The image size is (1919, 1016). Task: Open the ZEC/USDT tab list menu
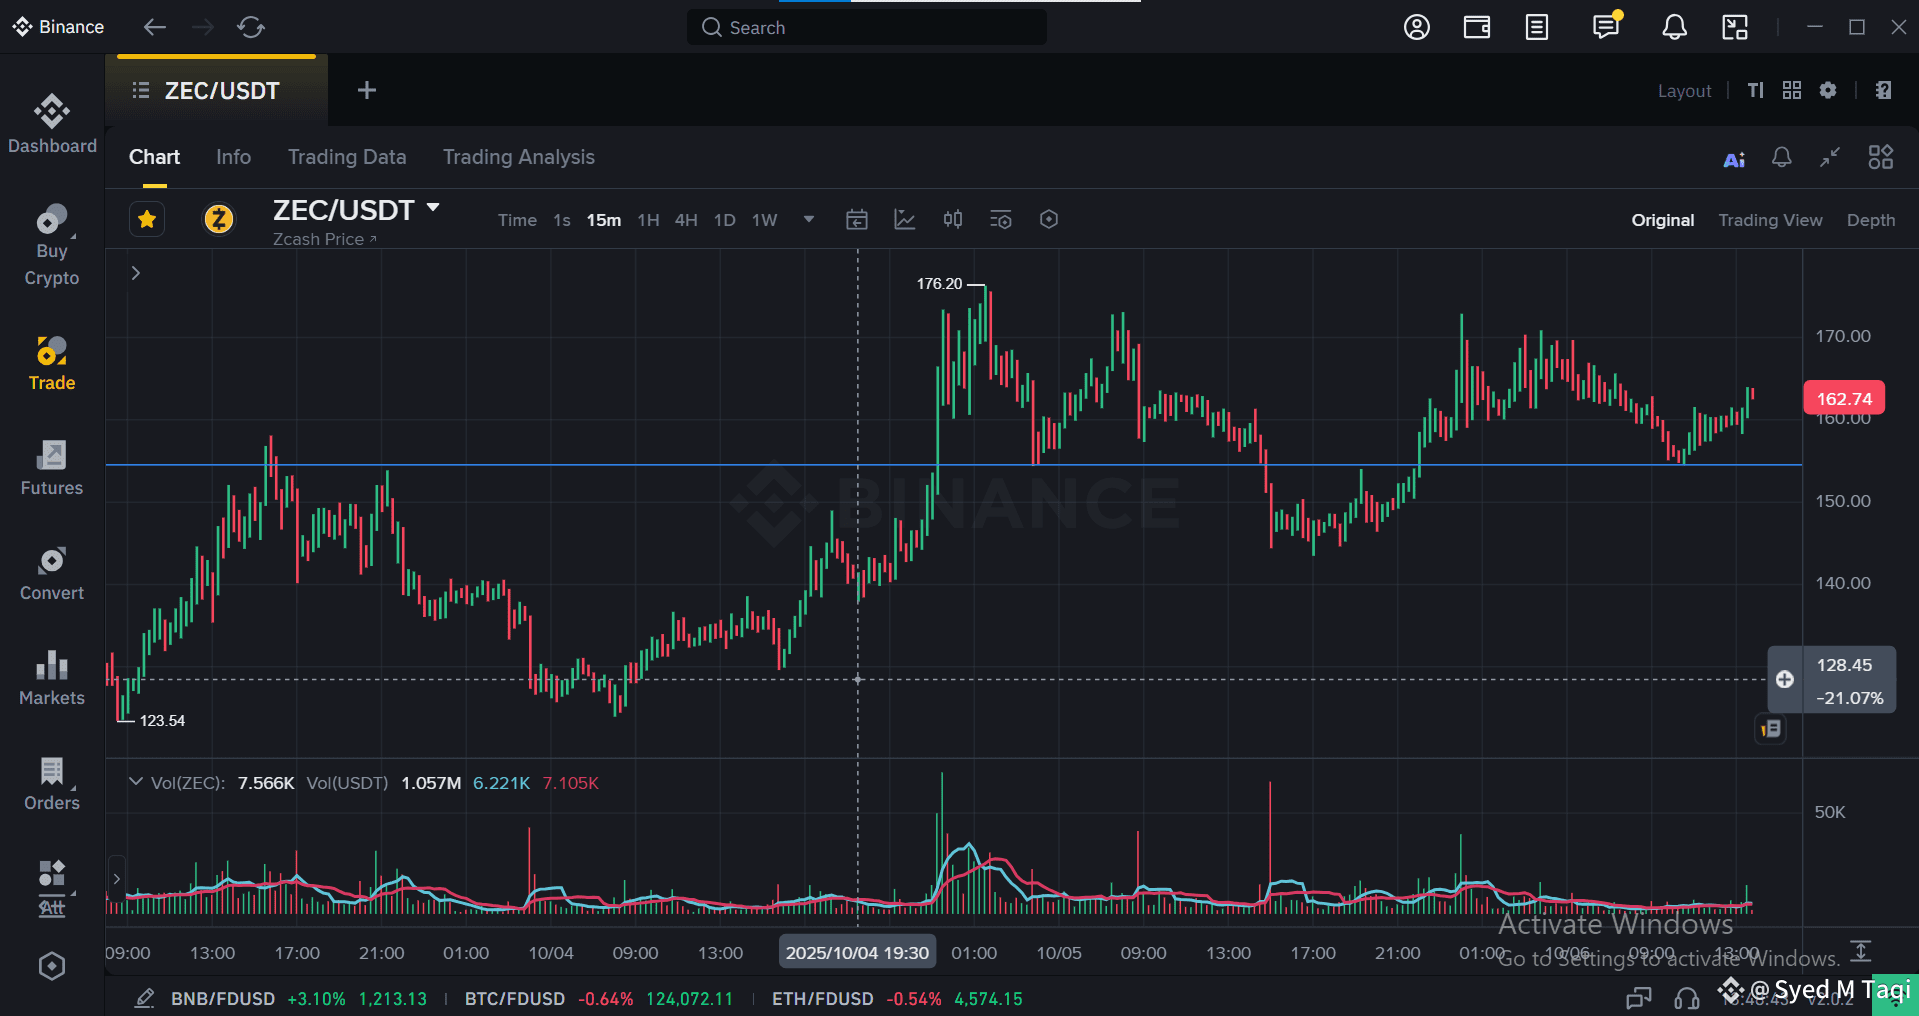point(141,91)
